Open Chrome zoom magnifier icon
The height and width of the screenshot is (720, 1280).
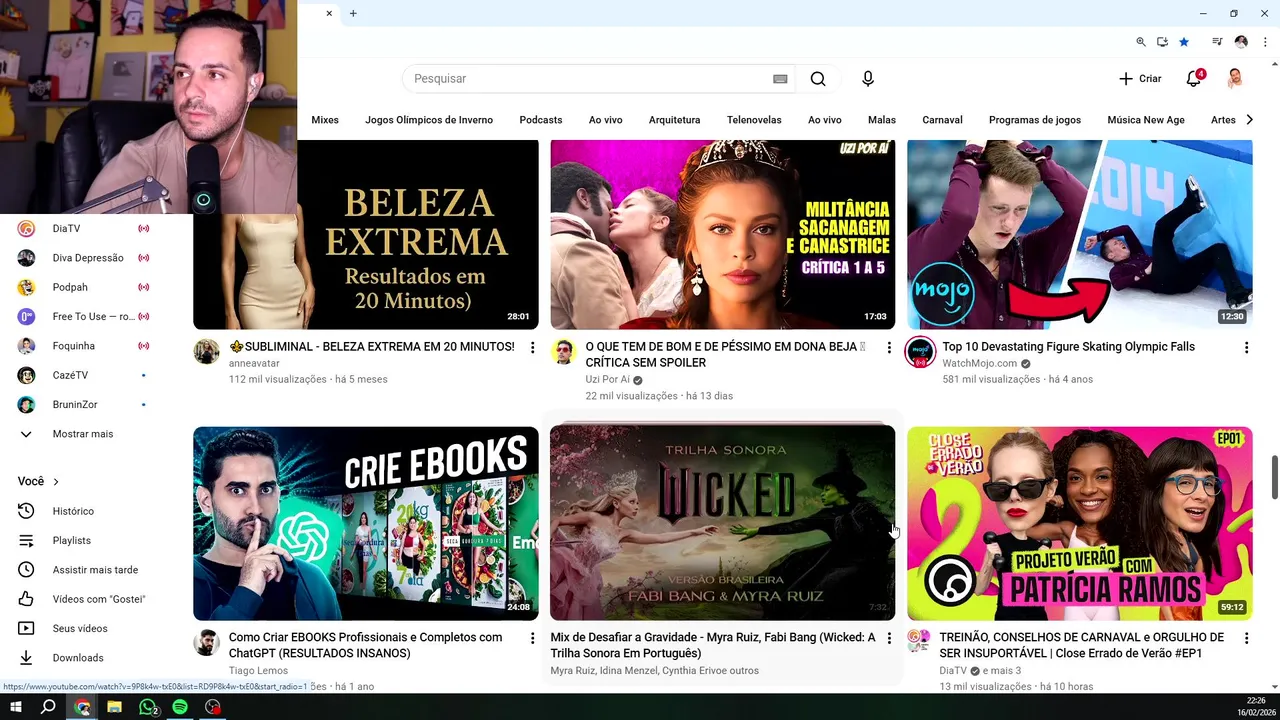[1141, 42]
